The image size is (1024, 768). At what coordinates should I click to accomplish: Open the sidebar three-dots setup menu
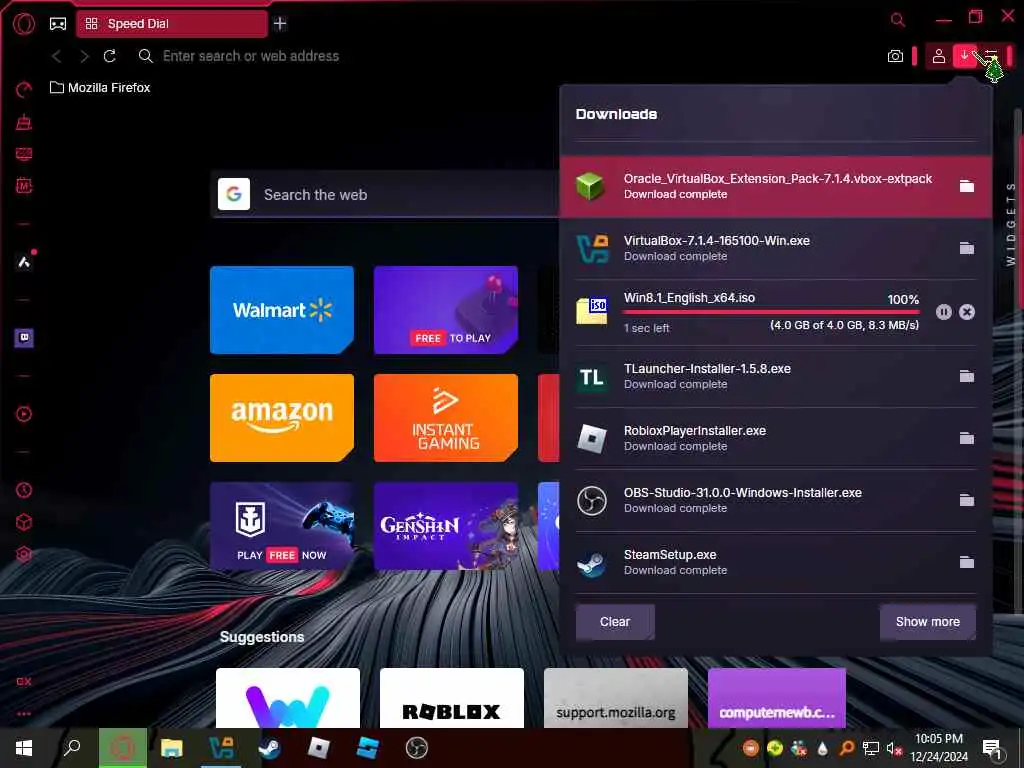click(24, 714)
